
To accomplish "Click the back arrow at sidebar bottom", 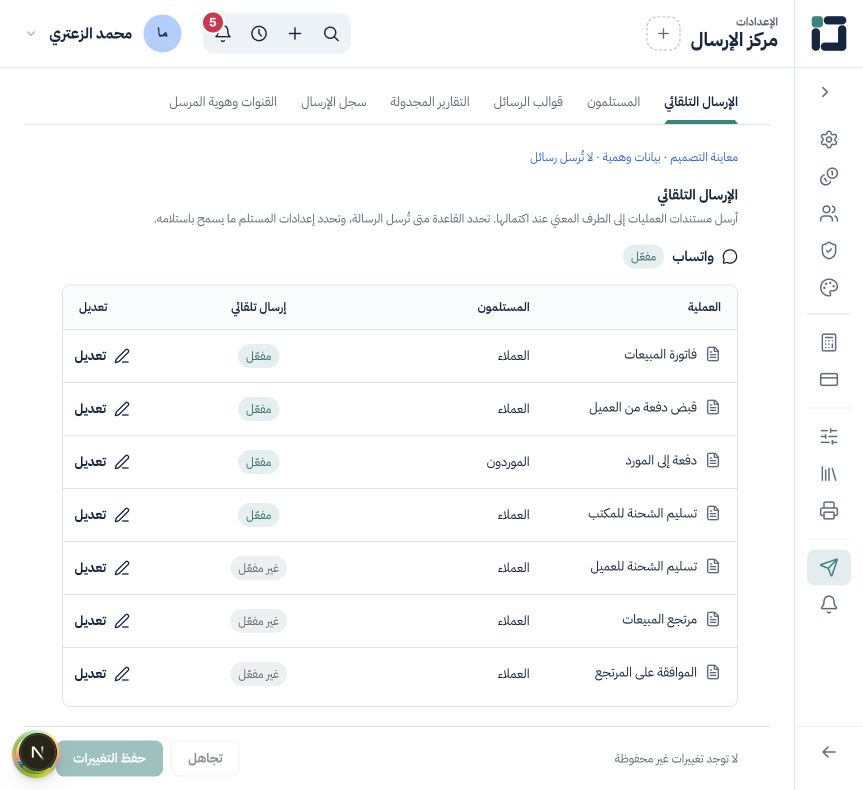I will (828, 752).
